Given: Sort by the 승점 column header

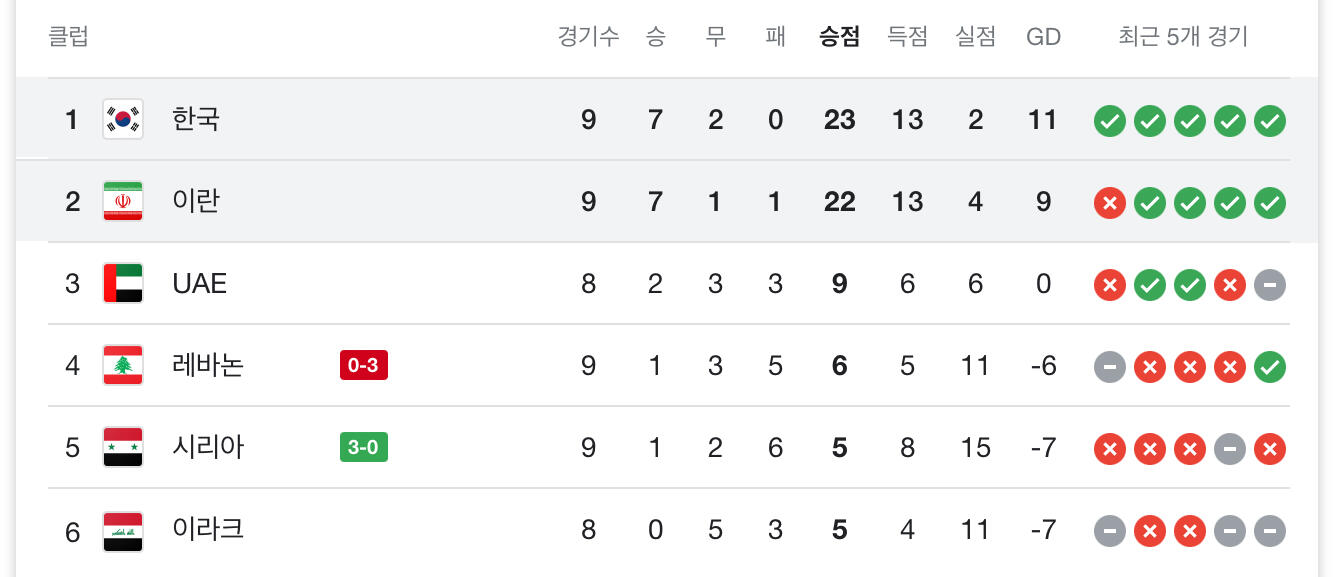Looking at the screenshot, I should [x=839, y=37].
